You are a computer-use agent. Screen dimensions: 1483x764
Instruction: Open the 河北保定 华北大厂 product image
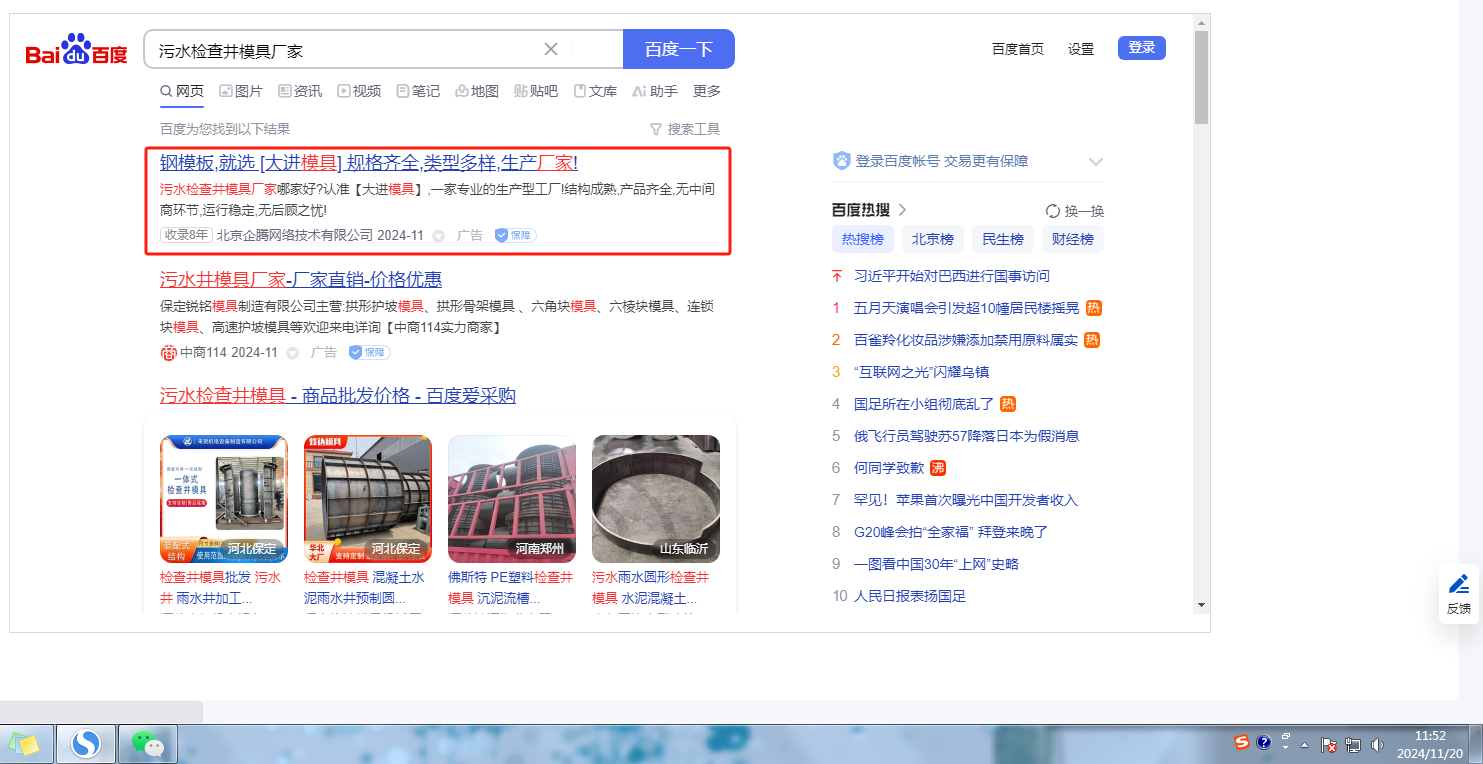pos(368,499)
